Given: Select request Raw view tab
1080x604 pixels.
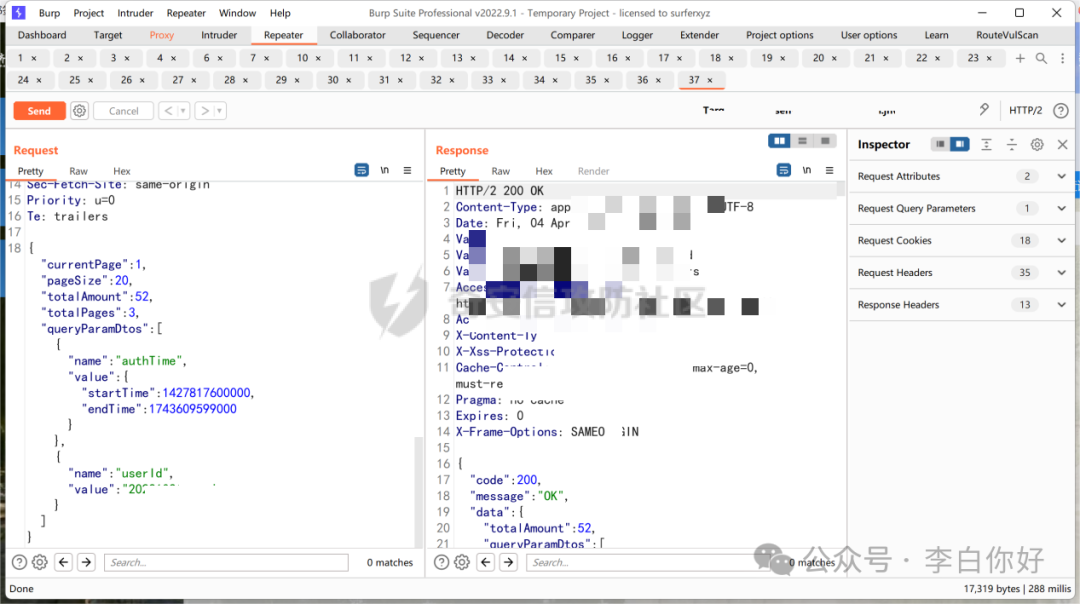Looking at the screenshot, I should click(x=79, y=171).
